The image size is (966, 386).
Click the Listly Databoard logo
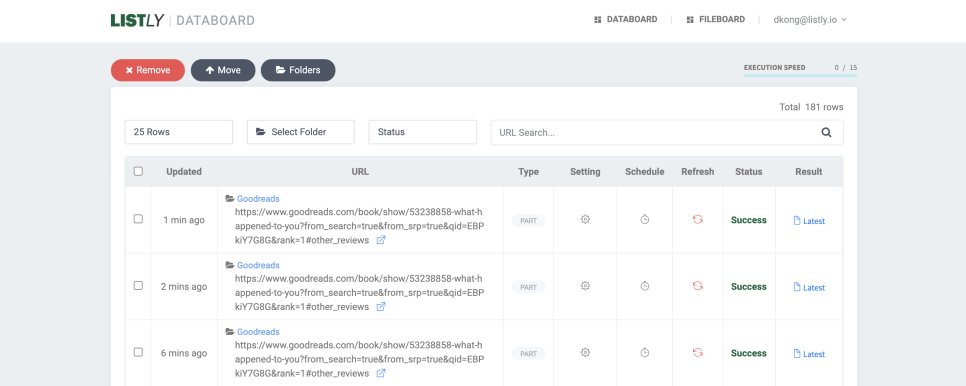click(x=182, y=20)
